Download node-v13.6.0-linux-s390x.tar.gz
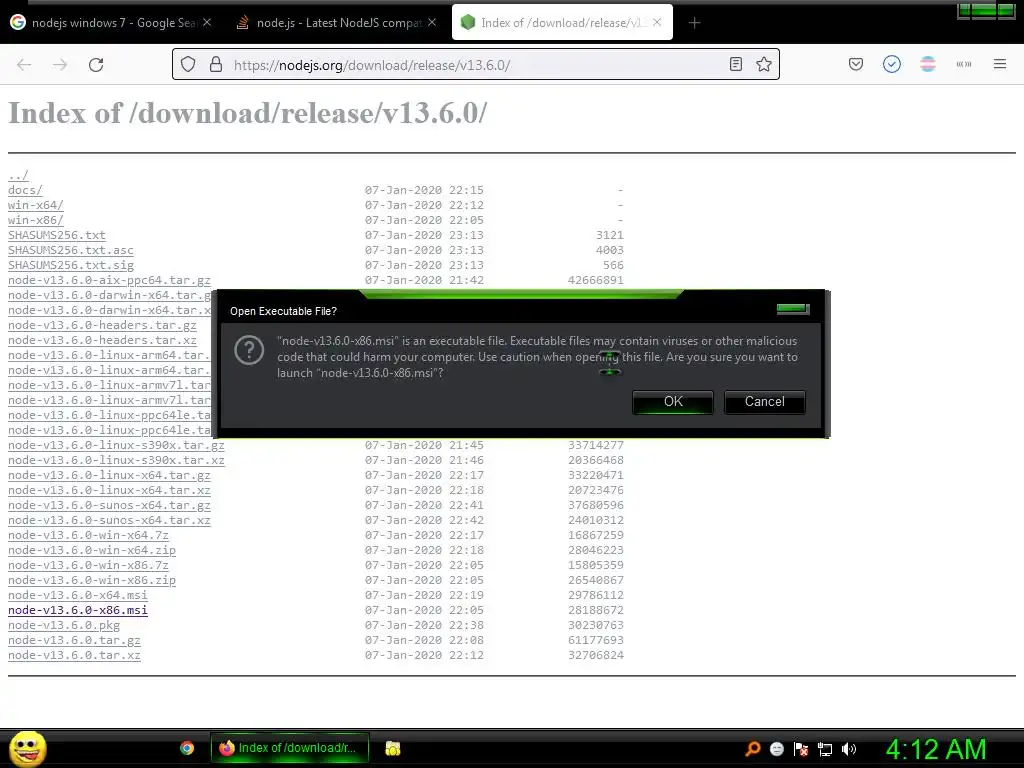1024x768 pixels. point(116,445)
